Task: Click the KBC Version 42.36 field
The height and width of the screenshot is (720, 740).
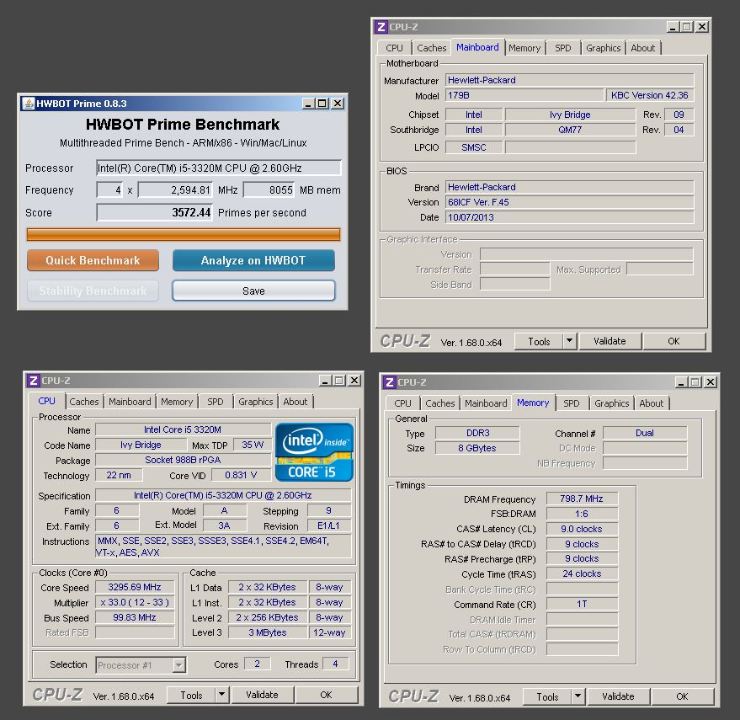Action: [x=649, y=95]
